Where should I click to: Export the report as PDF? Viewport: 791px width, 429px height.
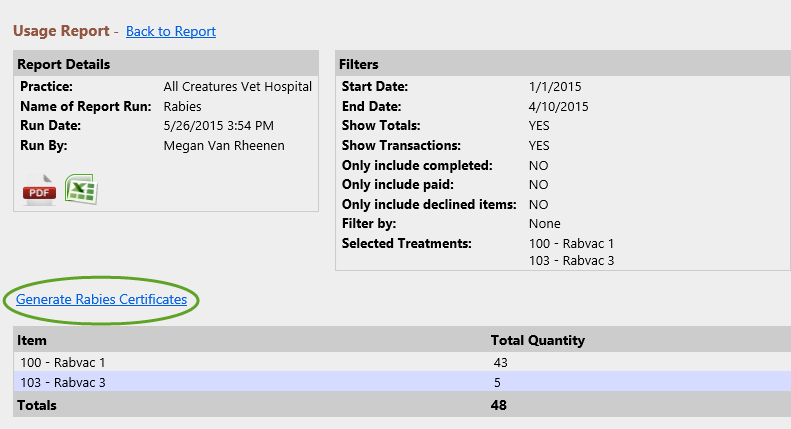click(x=39, y=189)
